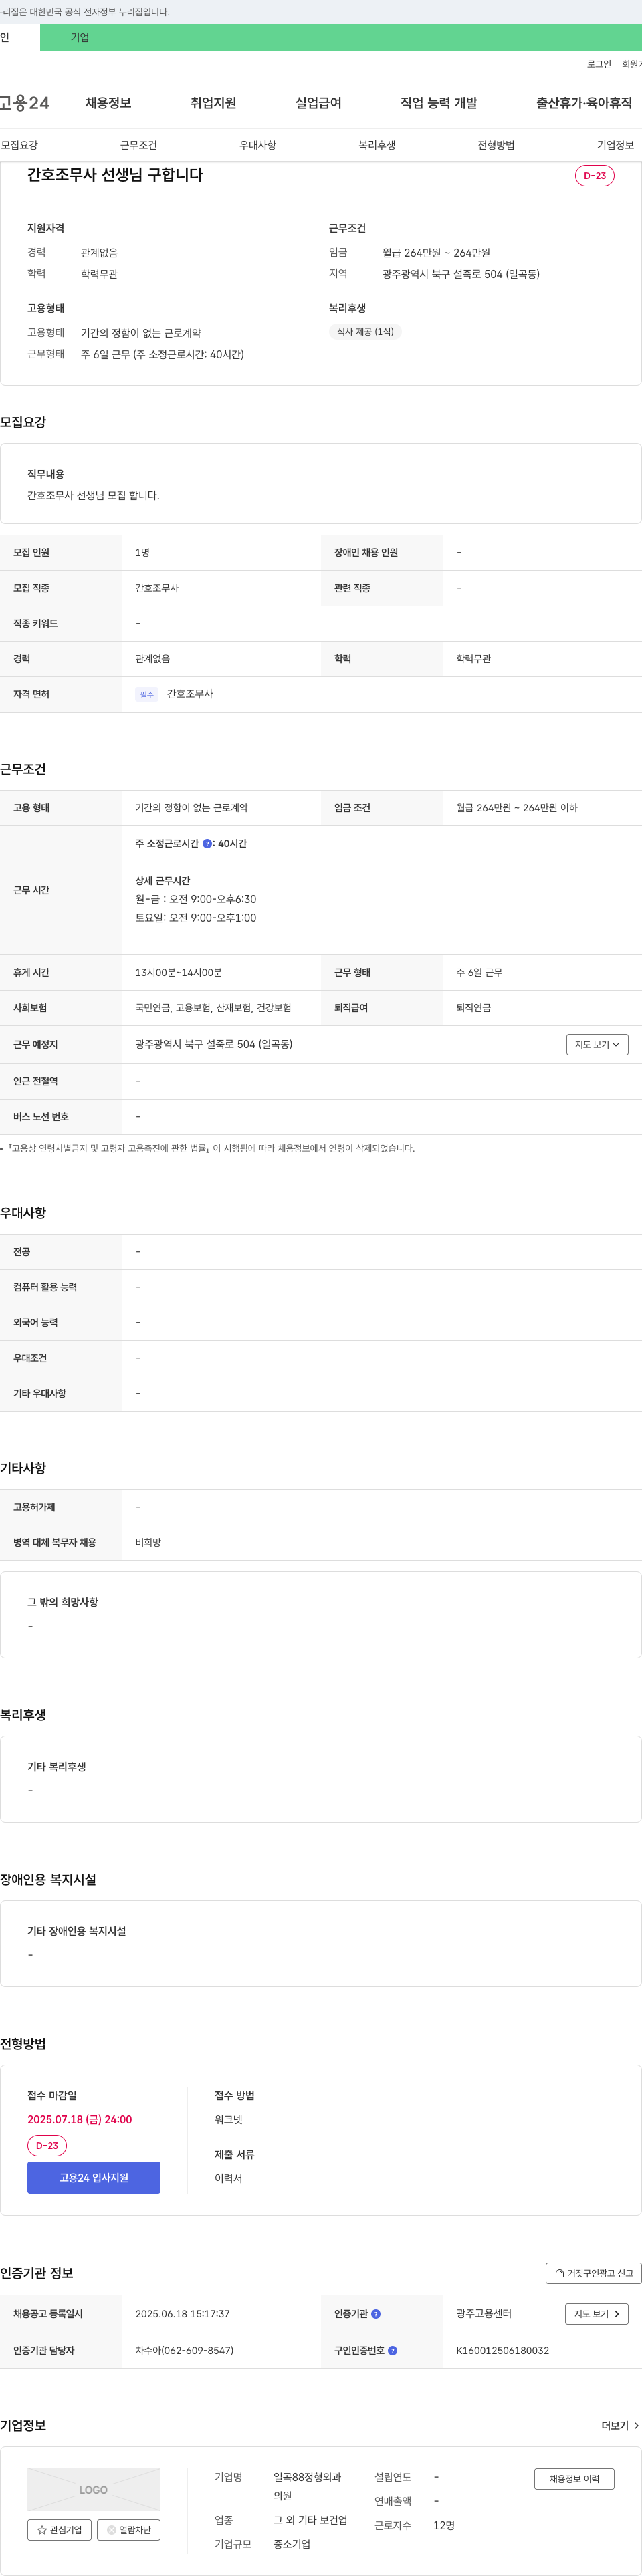Jump to 근무조건 section tab
The height and width of the screenshot is (2576, 642).
139,145
